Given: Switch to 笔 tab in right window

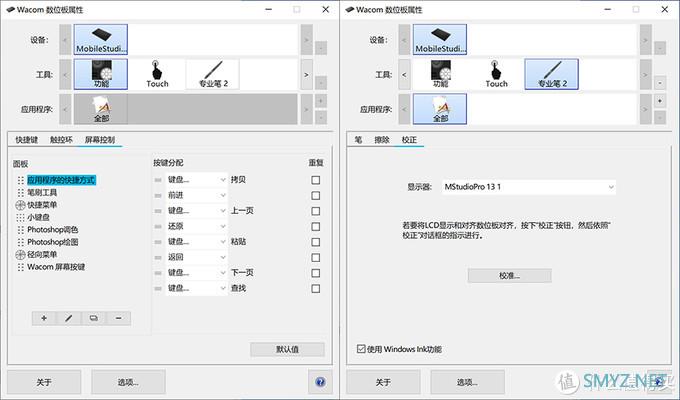Looking at the screenshot, I should click(358, 140).
